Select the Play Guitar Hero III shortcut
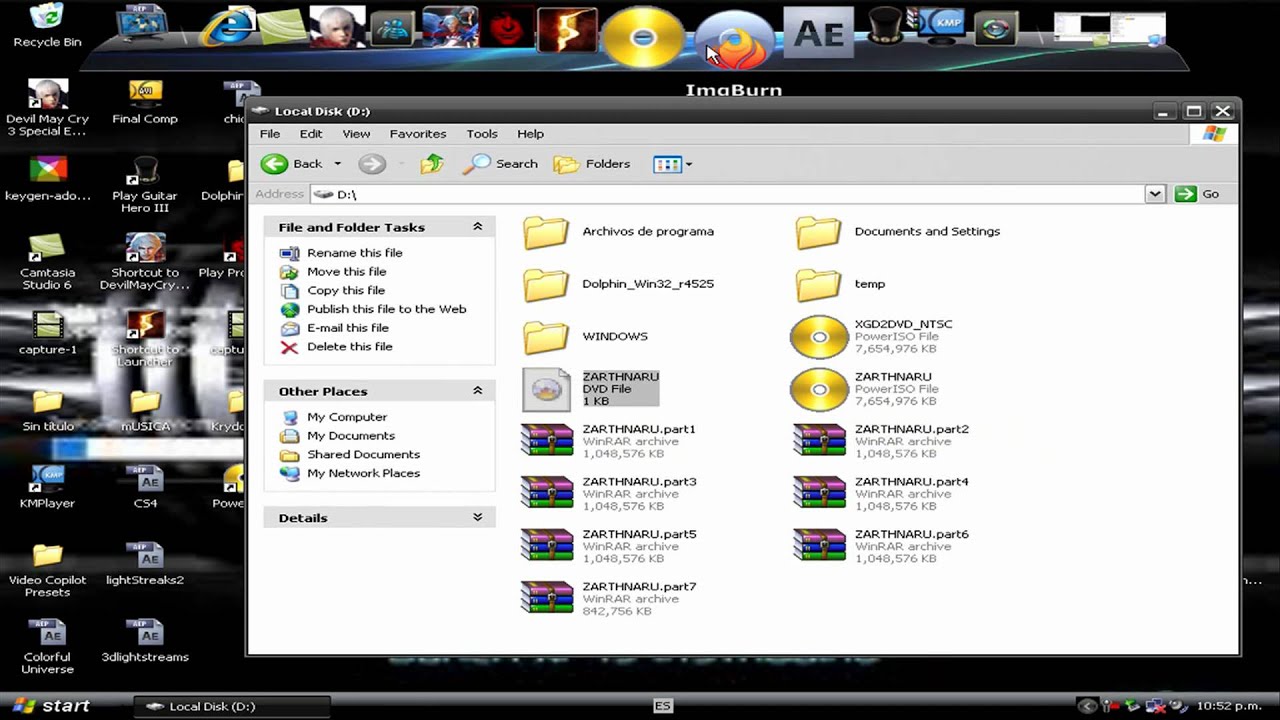Image resolution: width=1280 pixels, height=720 pixels. click(x=145, y=185)
